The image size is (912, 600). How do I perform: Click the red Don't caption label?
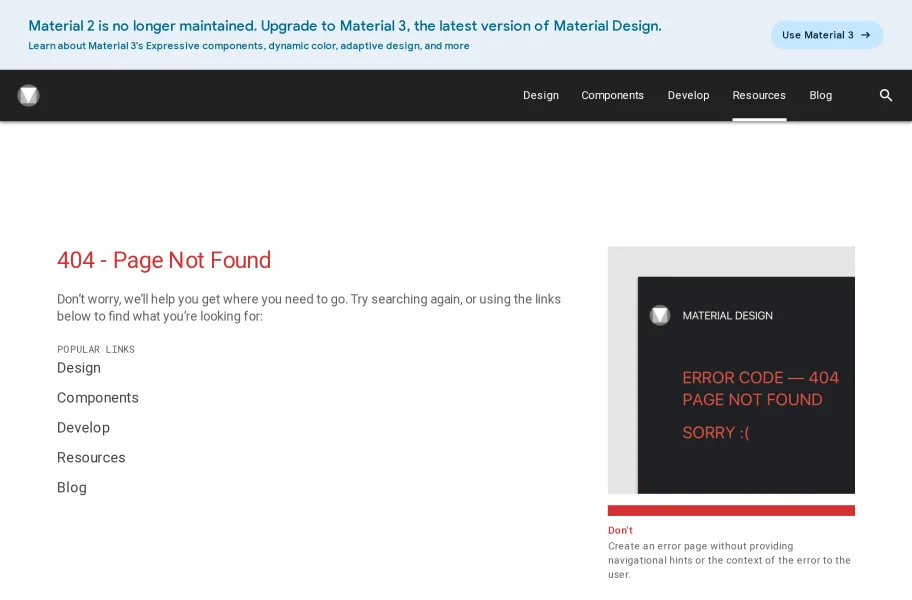click(620, 530)
